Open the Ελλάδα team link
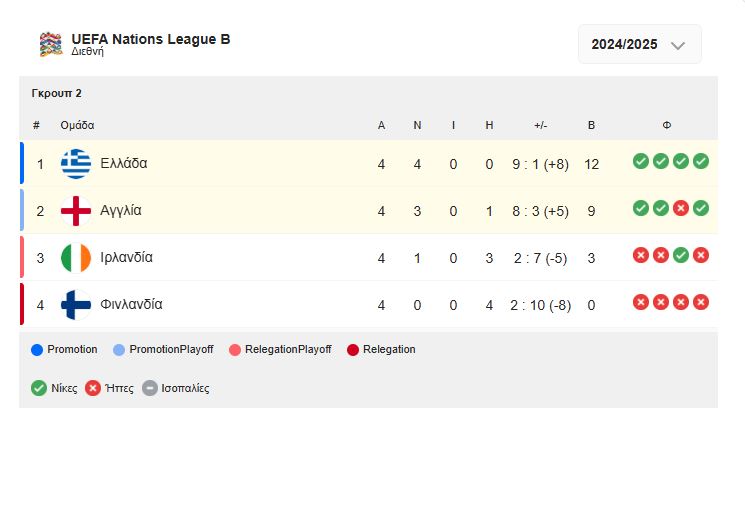Screen dimensions: 745x514 (124, 163)
